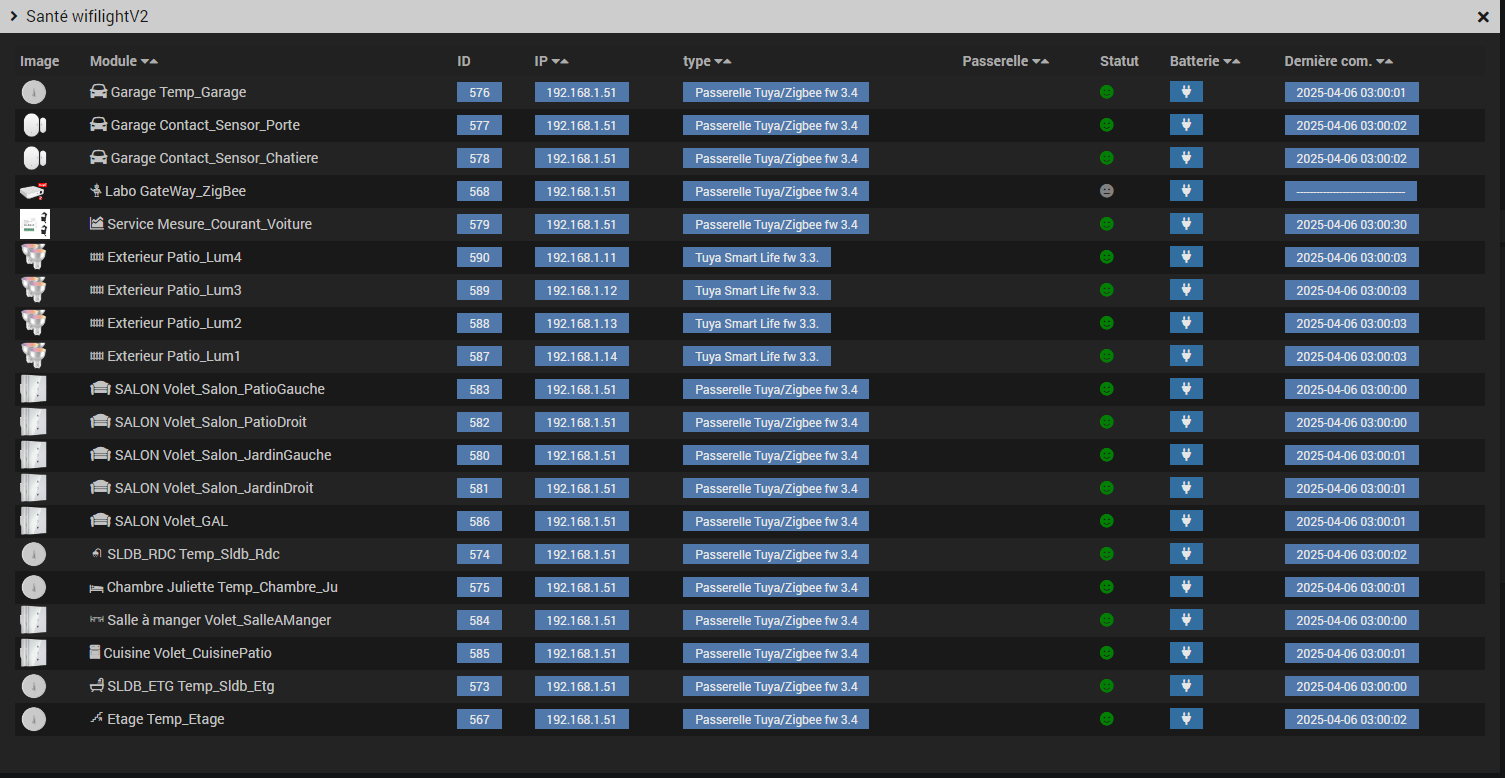The image size is (1505, 778).
Task: Click the status icon for Cuisine Volet_CuisinePatio
Action: tap(1107, 653)
